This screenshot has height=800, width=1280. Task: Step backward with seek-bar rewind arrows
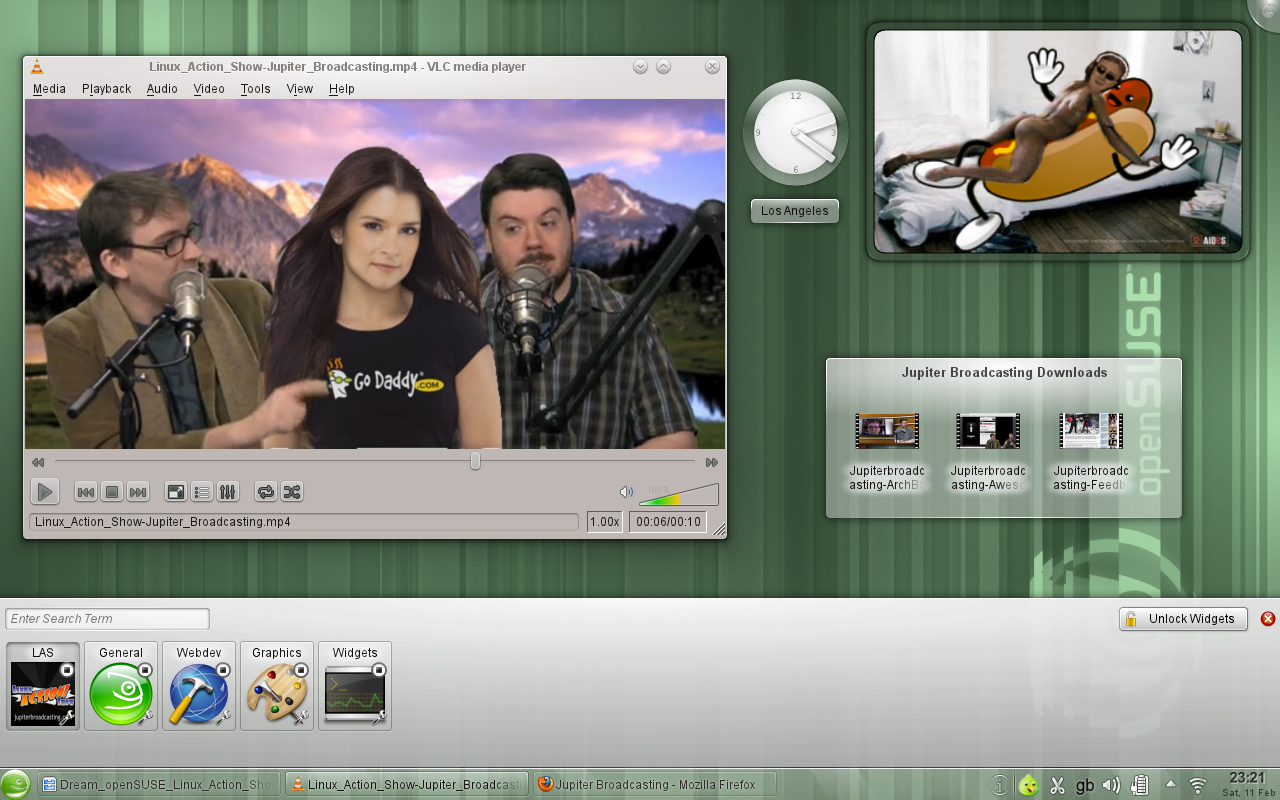point(38,462)
